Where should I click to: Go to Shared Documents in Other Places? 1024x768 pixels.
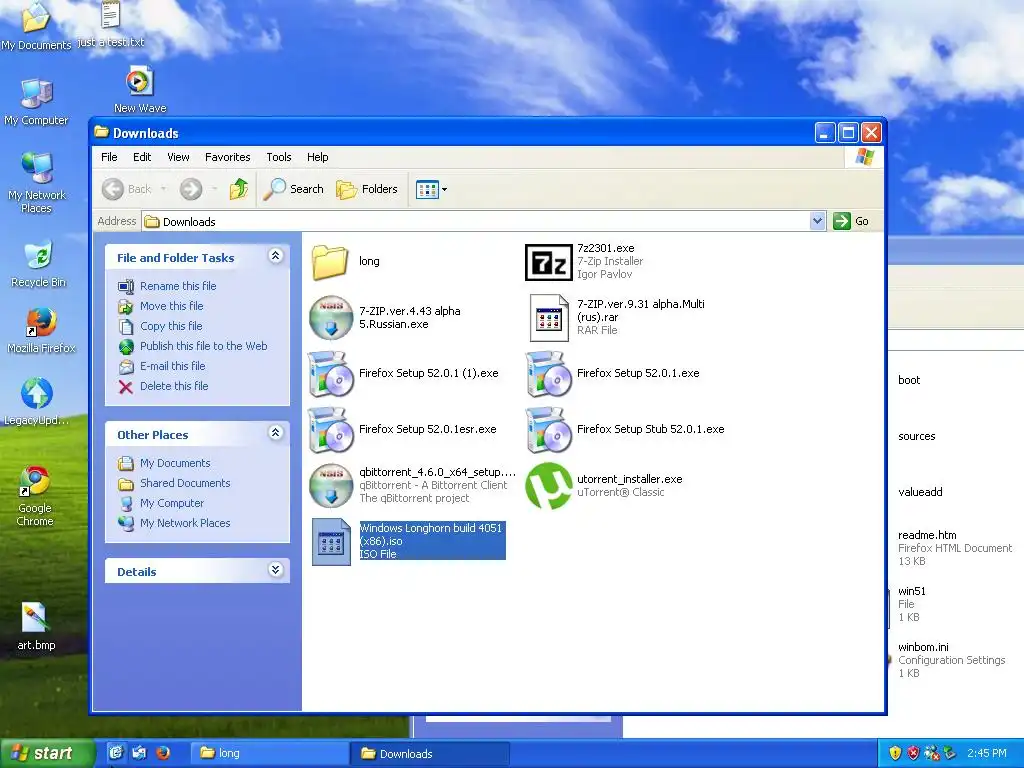pos(185,483)
